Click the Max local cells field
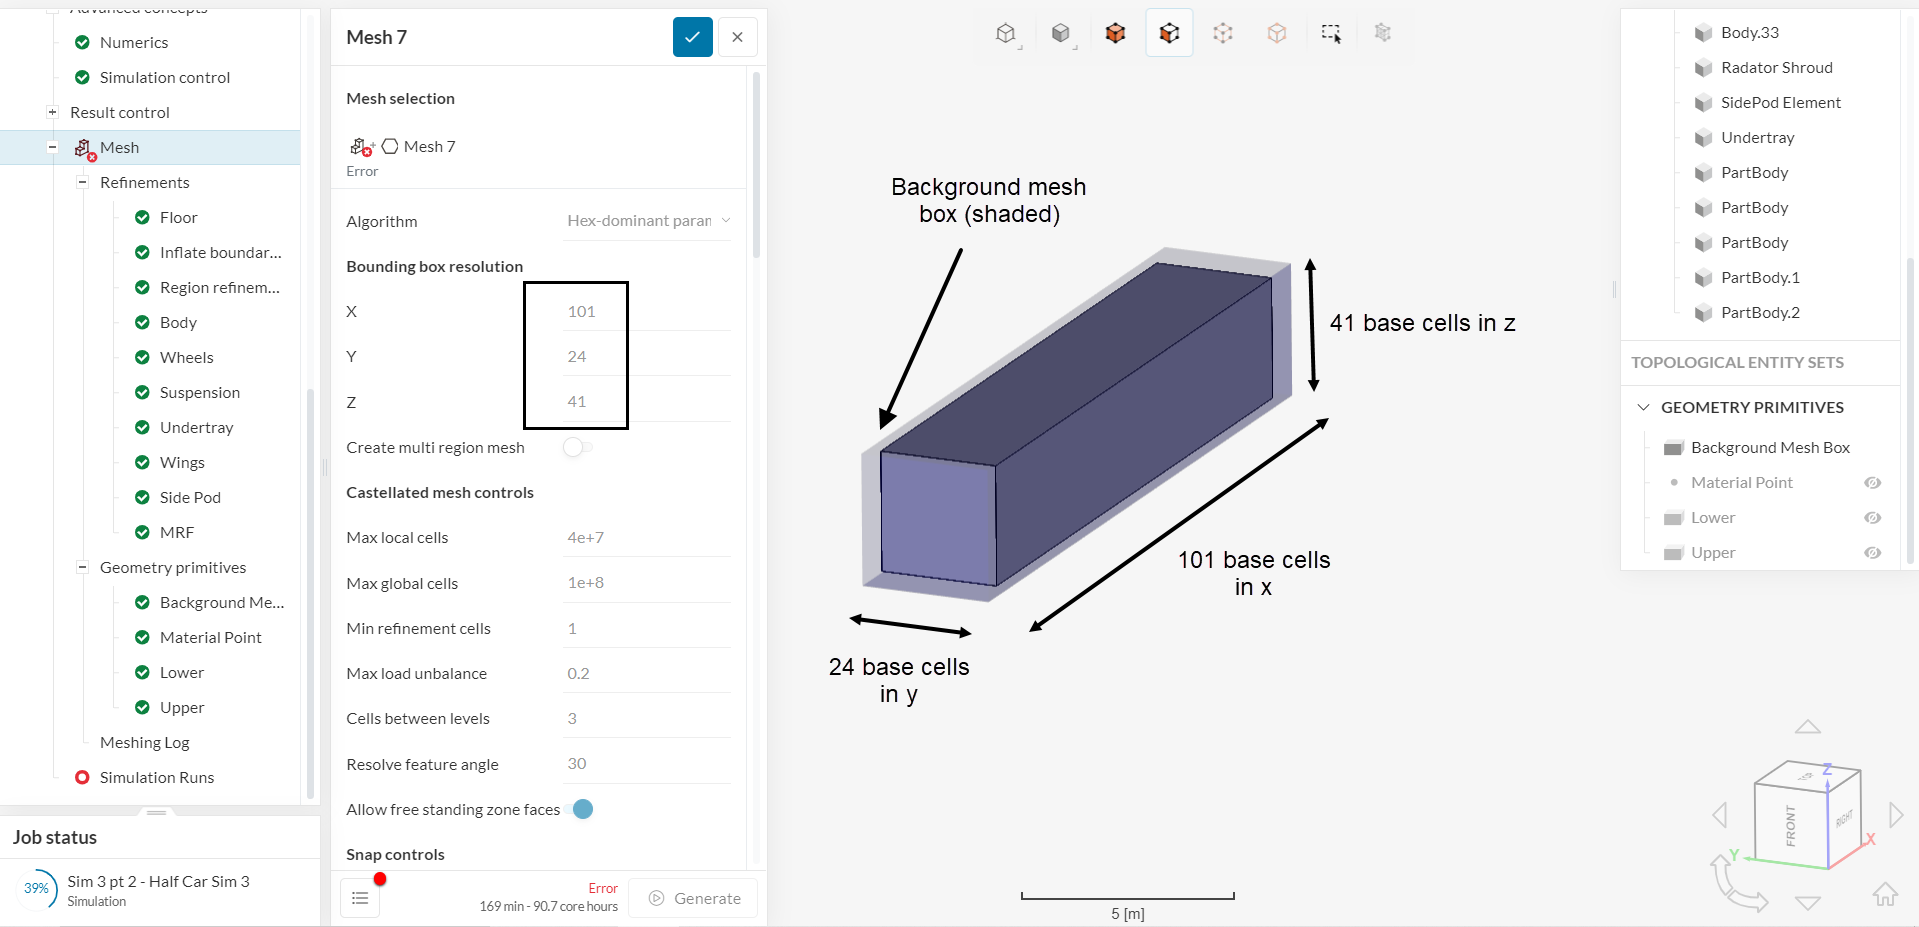1919x927 pixels. [x=648, y=537]
